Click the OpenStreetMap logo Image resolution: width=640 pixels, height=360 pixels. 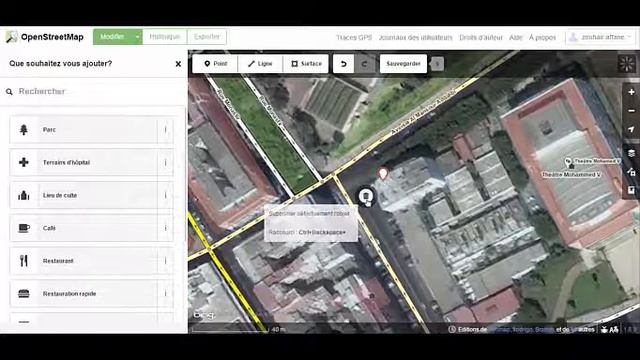click(x=44, y=37)
